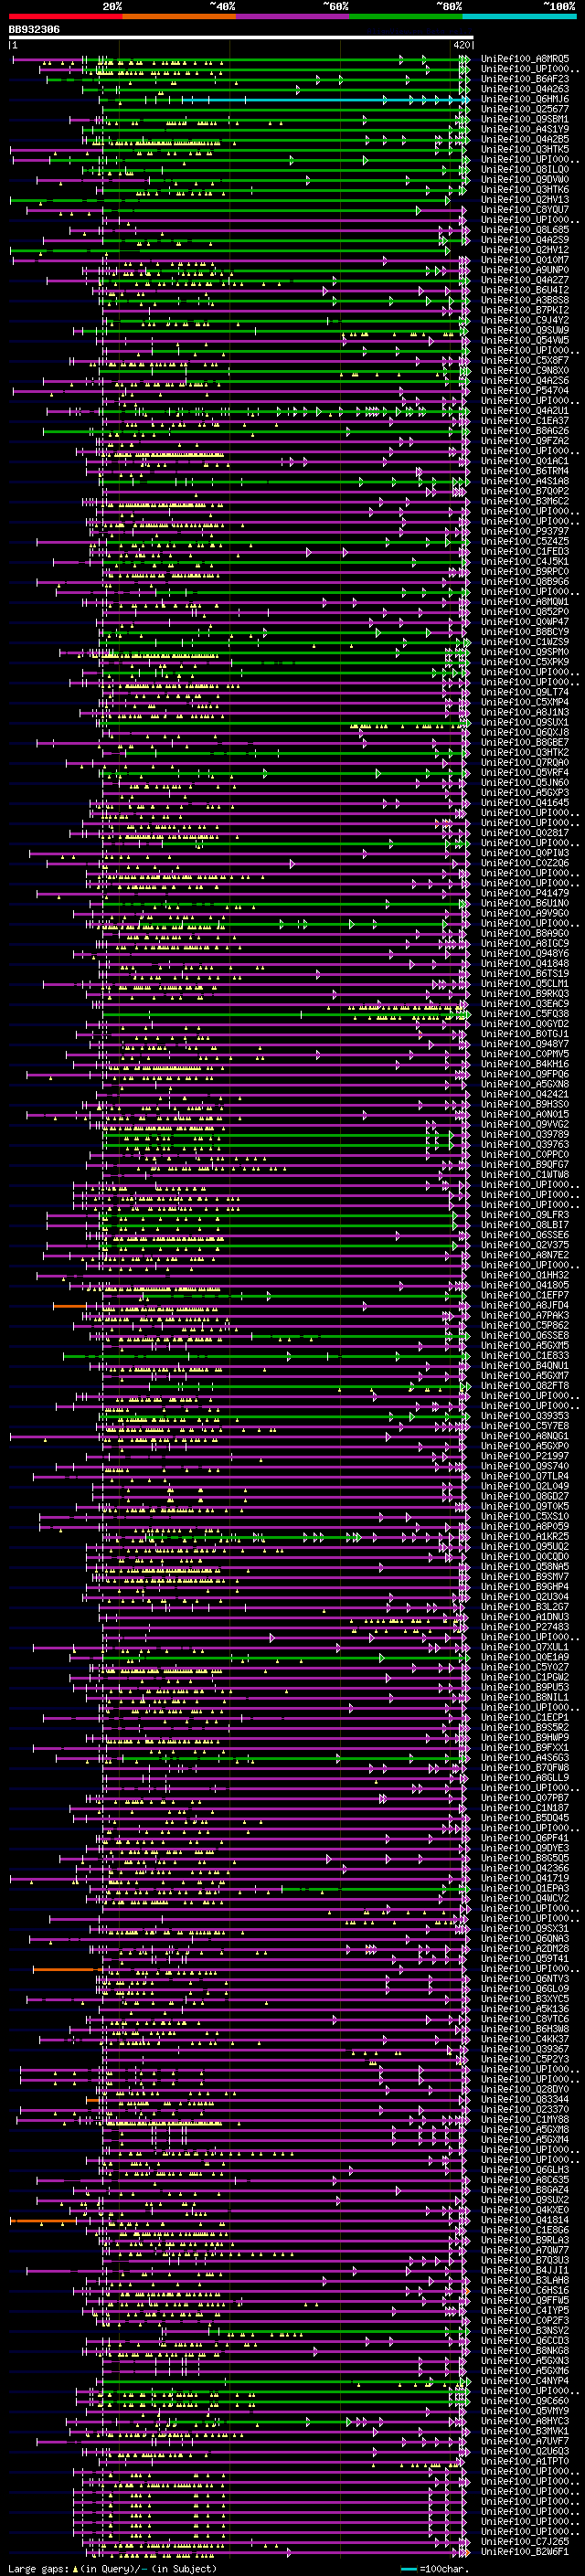This screenshot has height=2576, width=585.
Task: Open hit UniRef100_A8MRQ5
Action: 525,59
